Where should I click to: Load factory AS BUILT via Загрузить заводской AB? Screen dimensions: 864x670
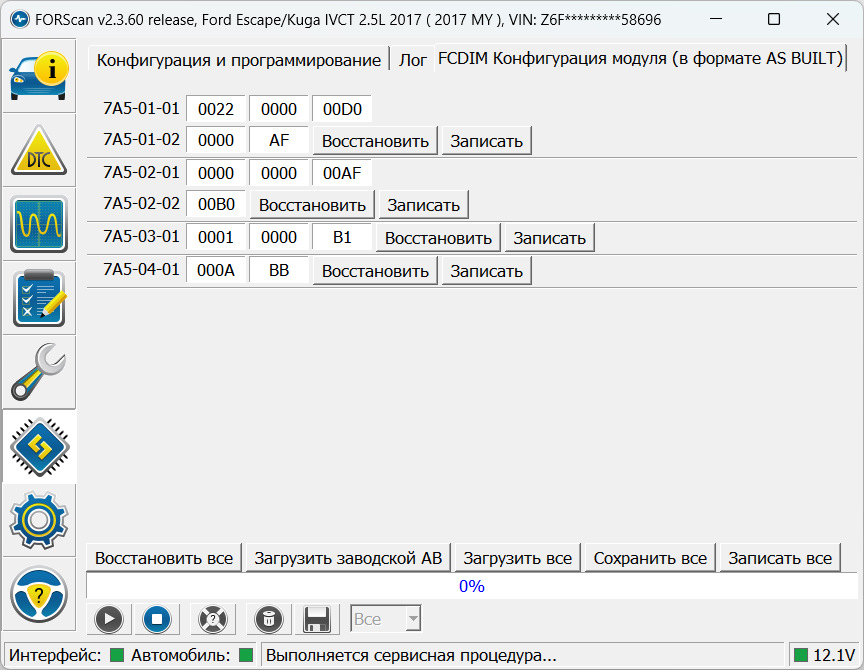click(x=346, y=557)
